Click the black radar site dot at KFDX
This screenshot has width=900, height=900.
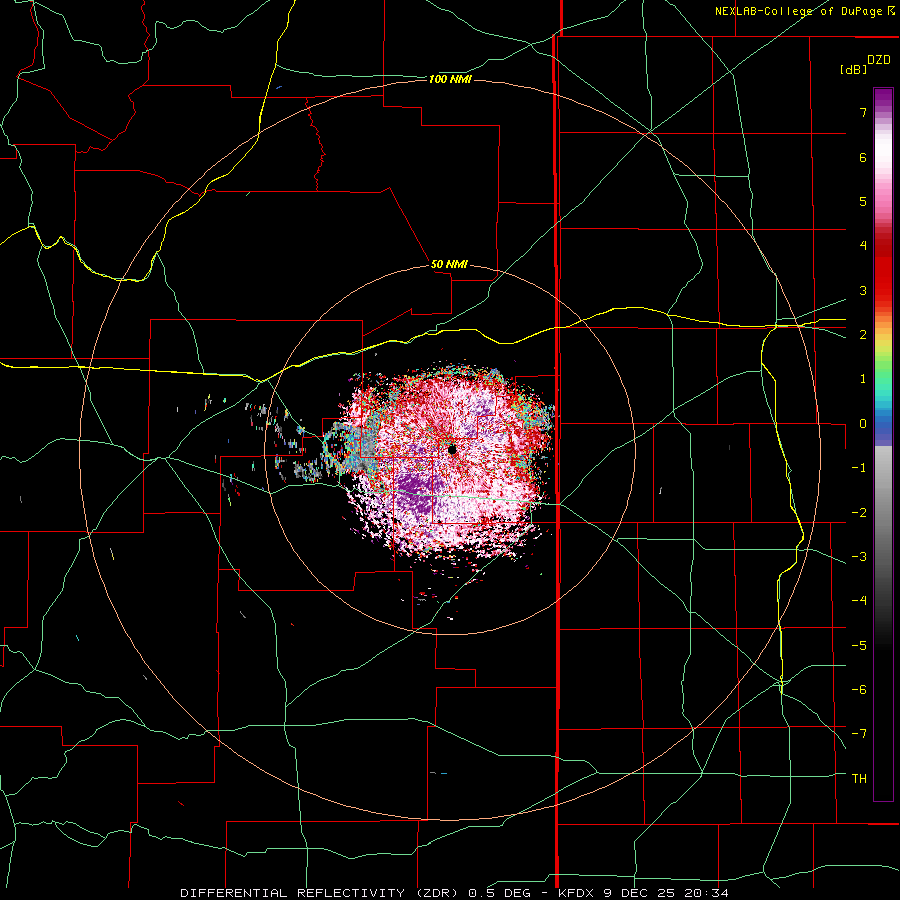[x=452, y=449]
